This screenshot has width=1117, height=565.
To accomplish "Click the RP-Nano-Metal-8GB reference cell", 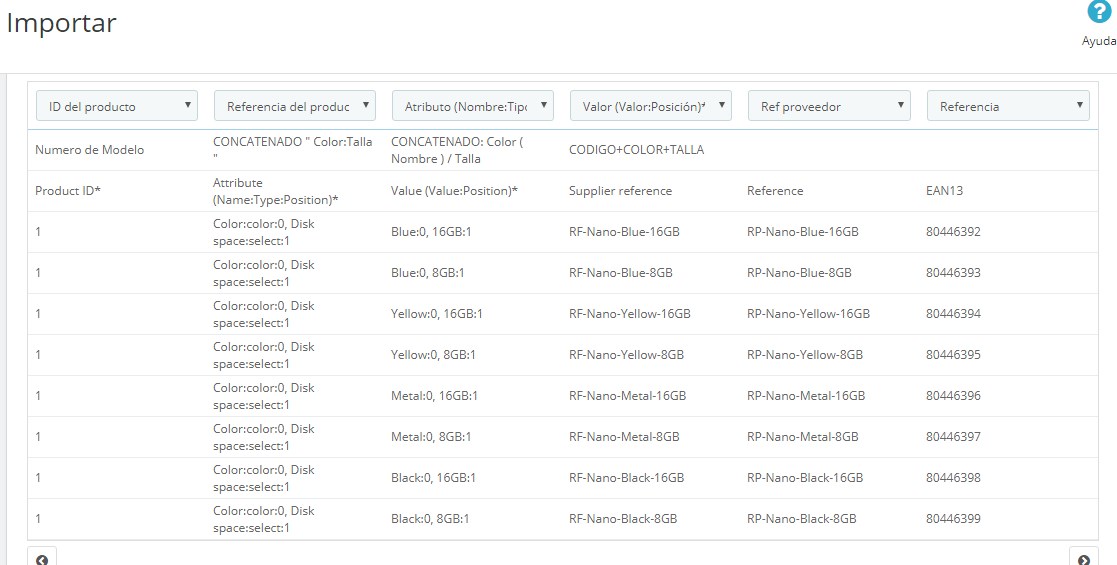I will (x=802, y=437).
